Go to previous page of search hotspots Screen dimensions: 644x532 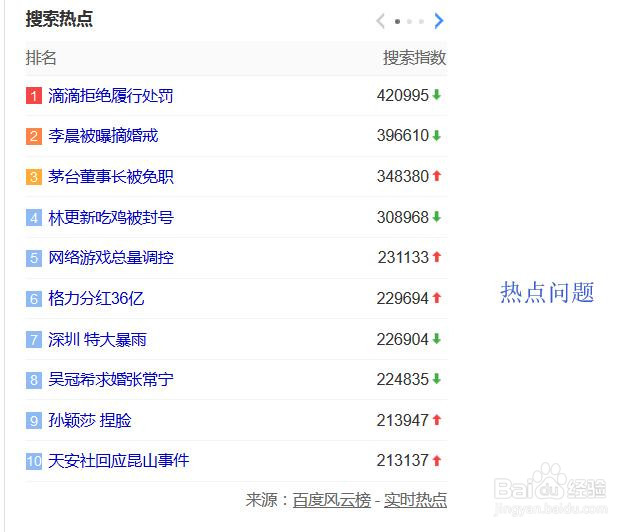pos(380,21)
